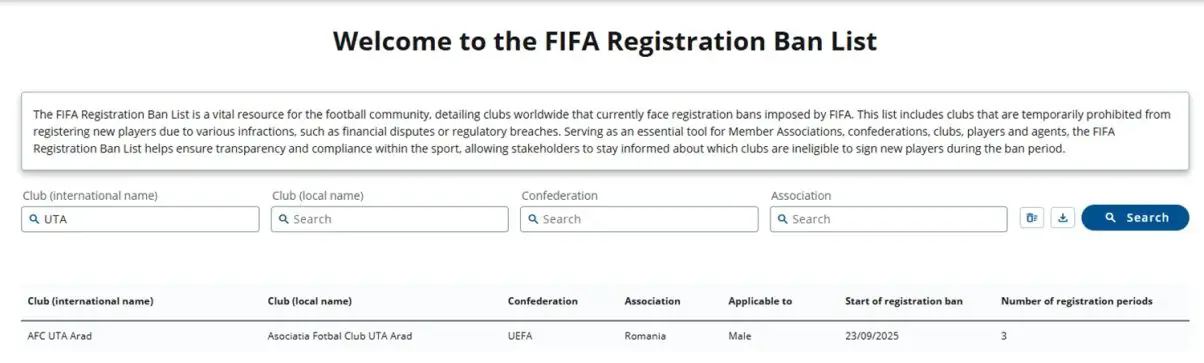Click magnifier icon in Association field
Image resolution: width=1204 pixels, height=363 pixels.
tap(783, 219)
